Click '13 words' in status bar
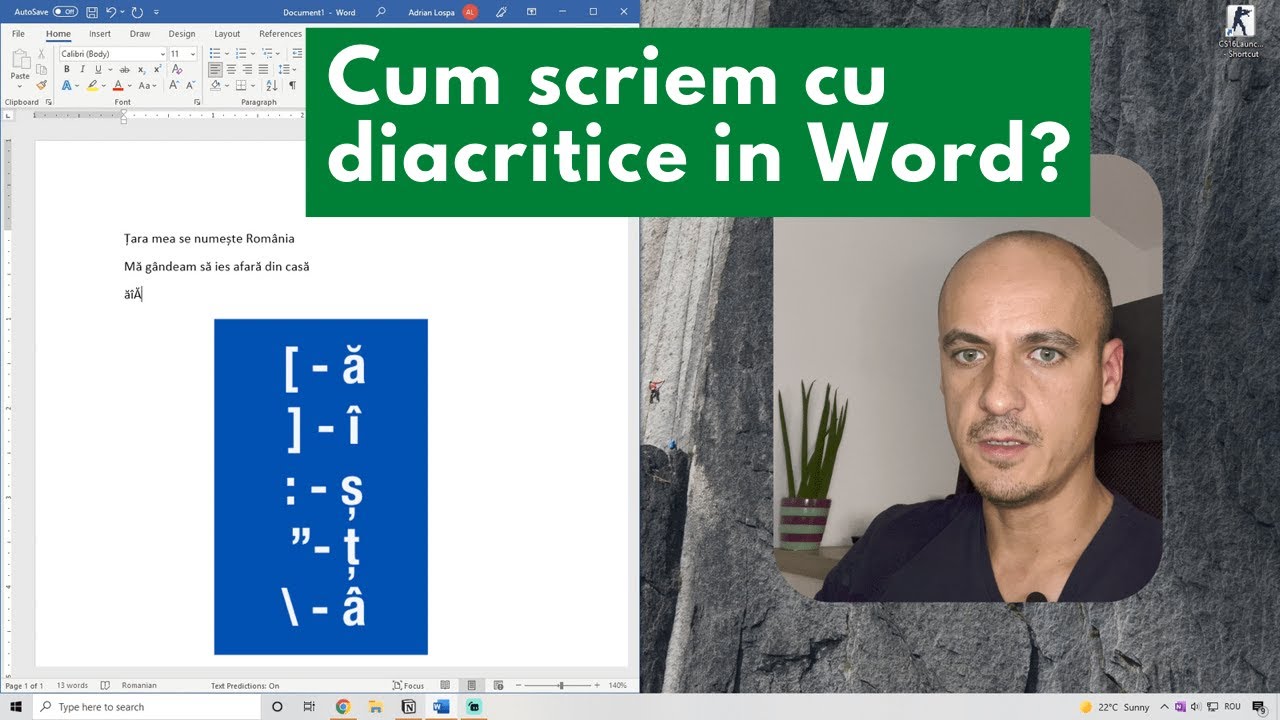This screenshot has width=1280, height=720. click(72, 686)
